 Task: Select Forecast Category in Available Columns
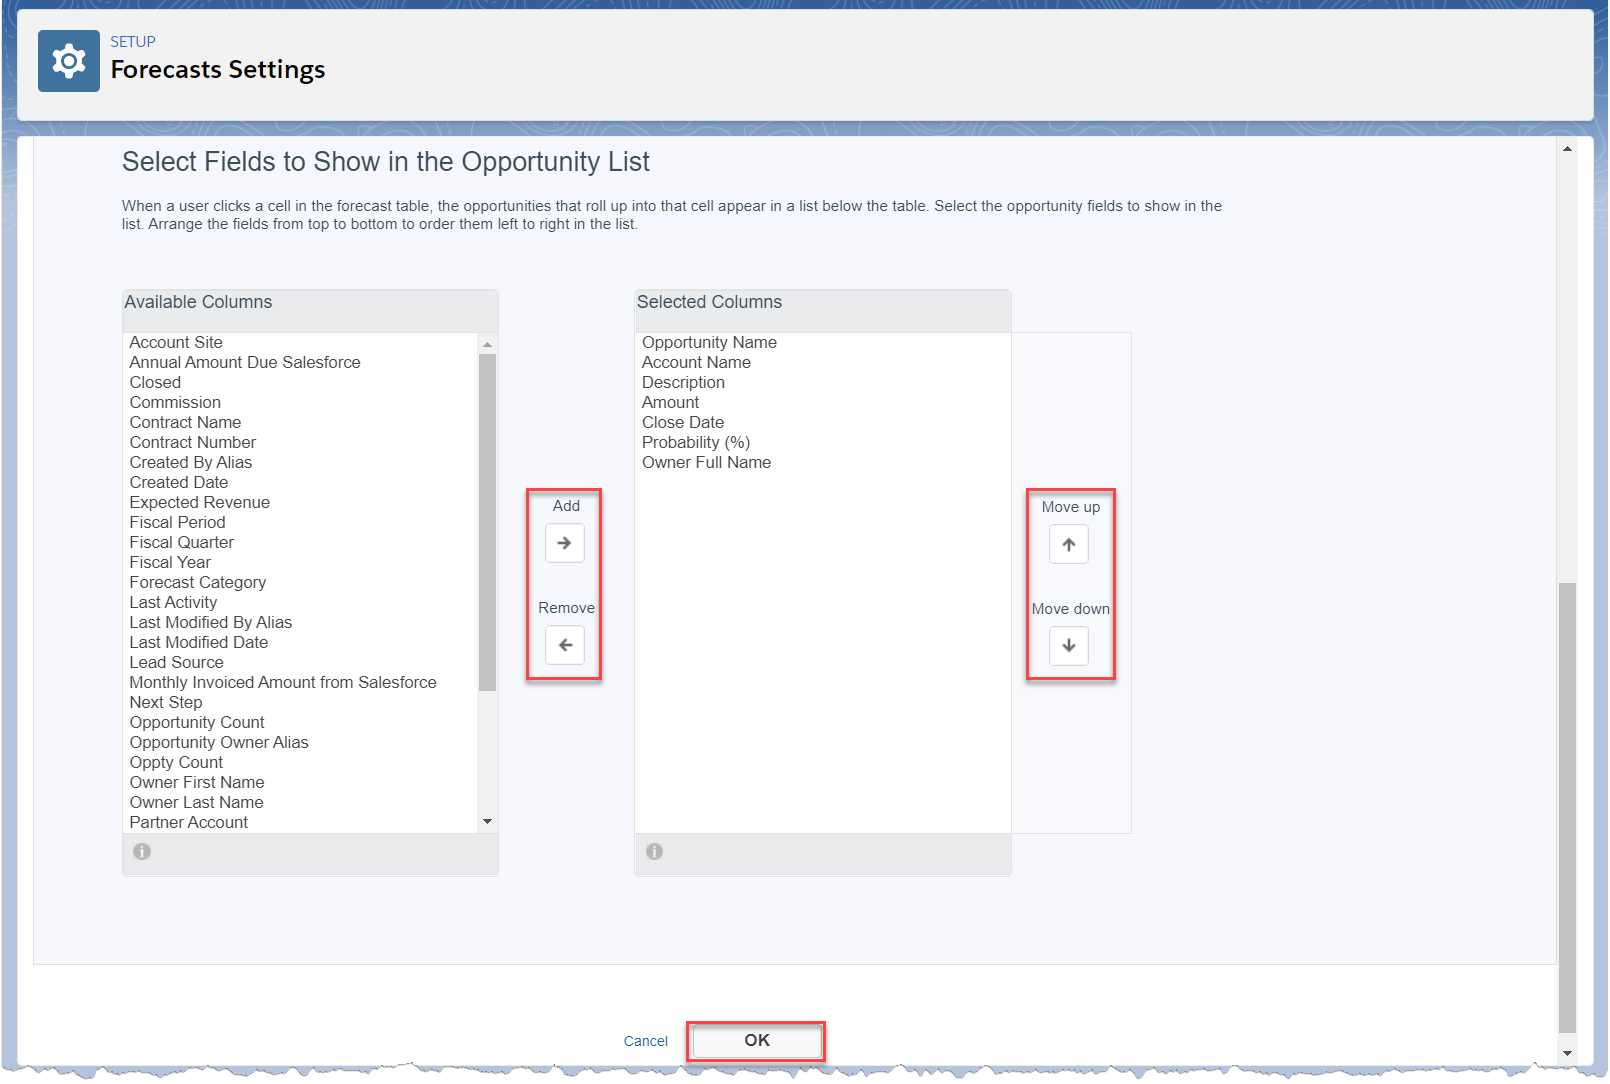197,582
